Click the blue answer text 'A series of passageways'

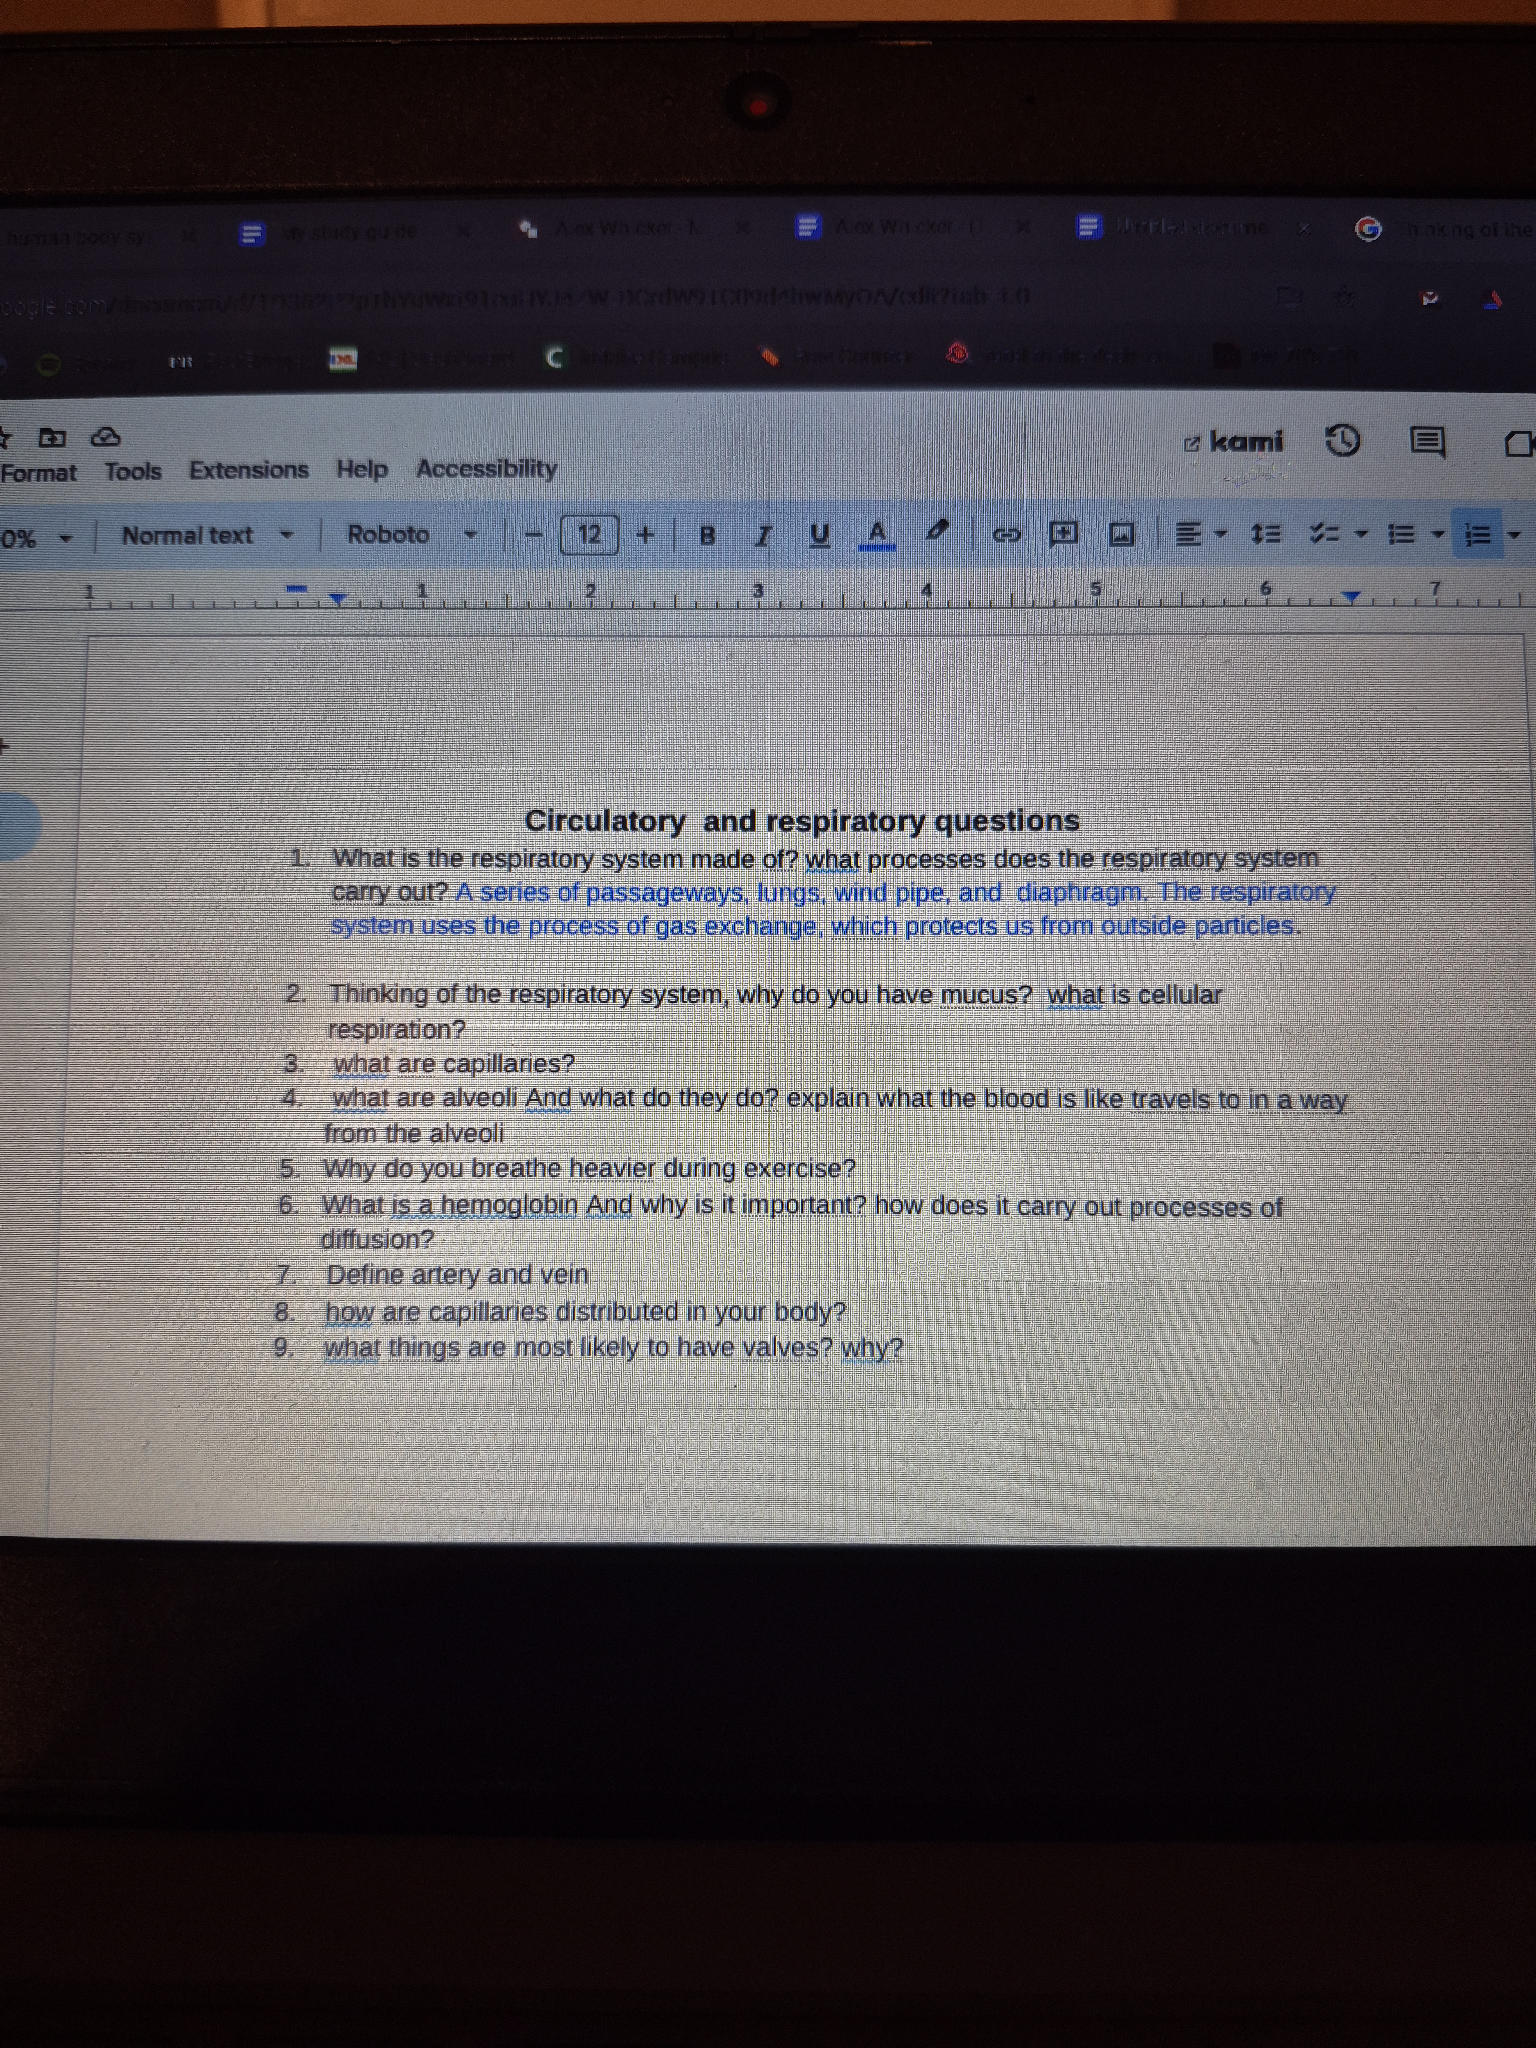click(x=601, y=892)
